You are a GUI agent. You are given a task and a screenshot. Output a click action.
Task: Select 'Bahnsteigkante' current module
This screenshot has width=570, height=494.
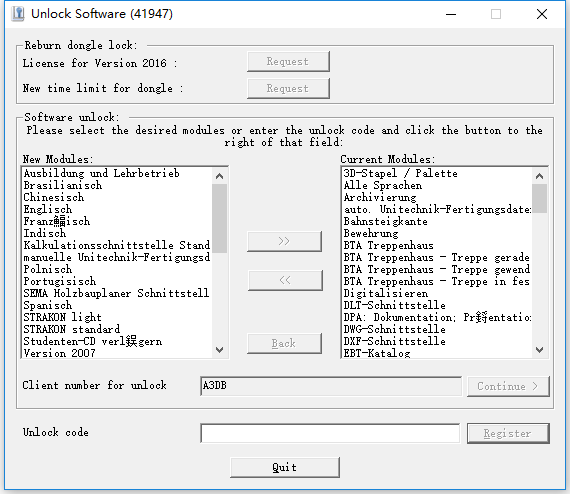click(x=437, y=221)
